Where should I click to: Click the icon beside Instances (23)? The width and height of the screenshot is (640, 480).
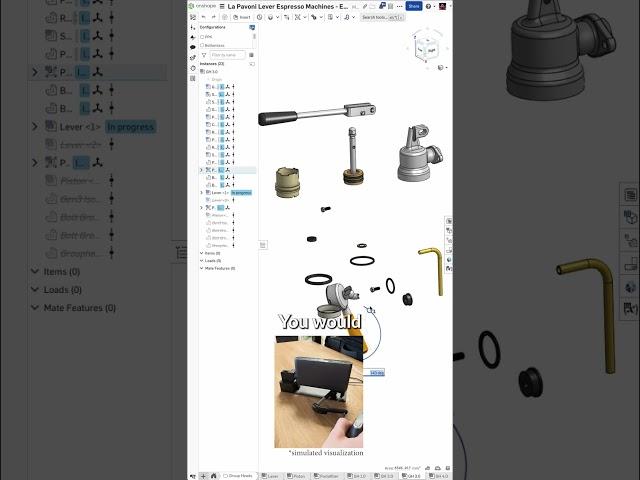[x=252, y=64]
